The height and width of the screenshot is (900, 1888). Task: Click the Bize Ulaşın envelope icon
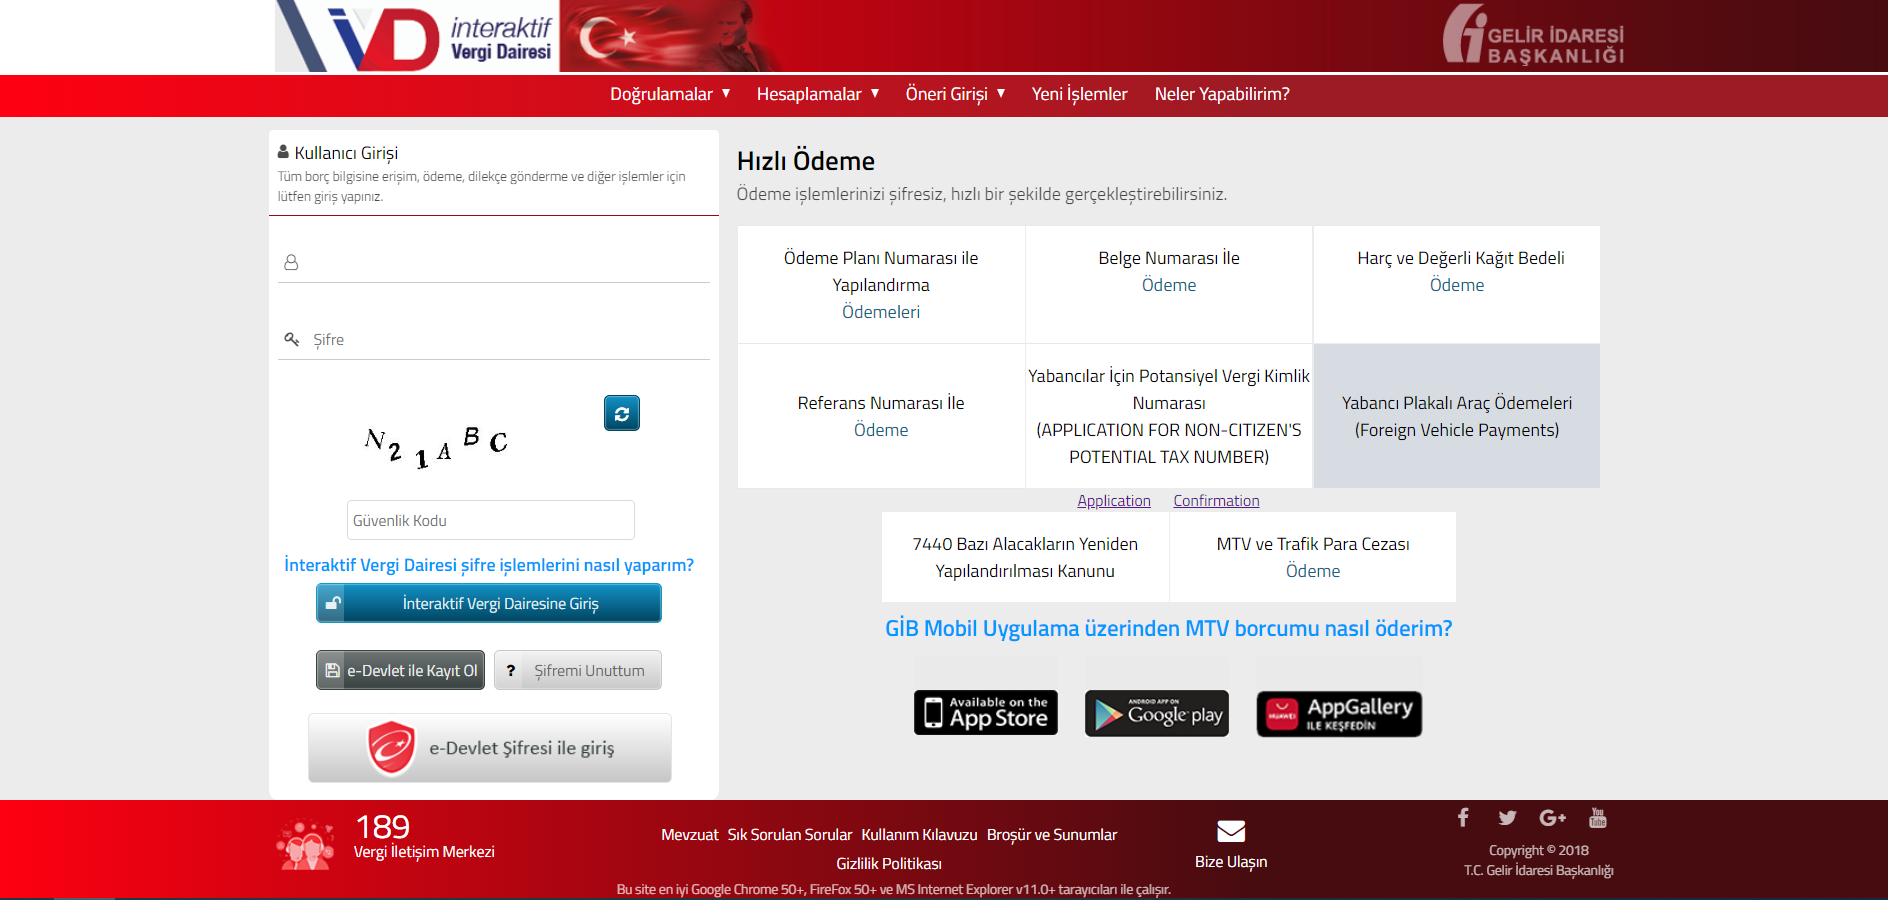[x=1230, y=831]
